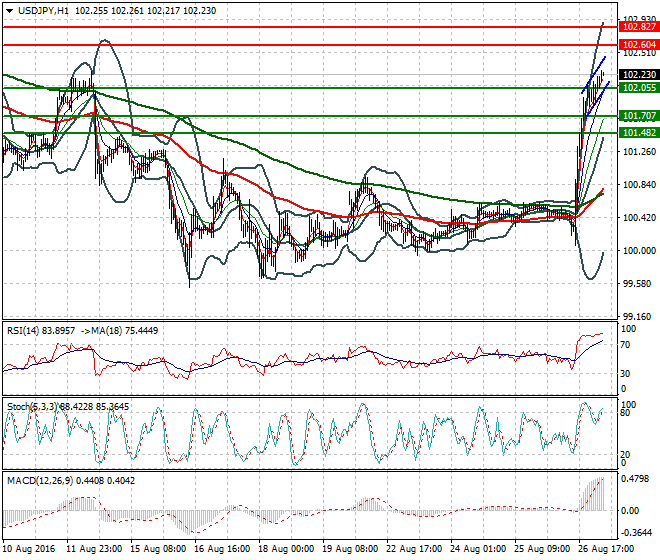Select the 15 Aug 08:00 time axis label
This screenshot has width=660, height=560.
pos(158,549)
